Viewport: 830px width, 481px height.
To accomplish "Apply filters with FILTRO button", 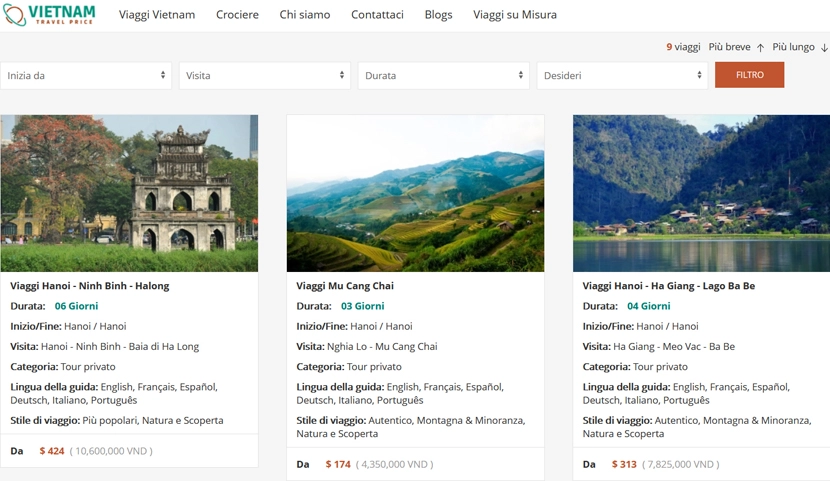I will tap(750, 75).
